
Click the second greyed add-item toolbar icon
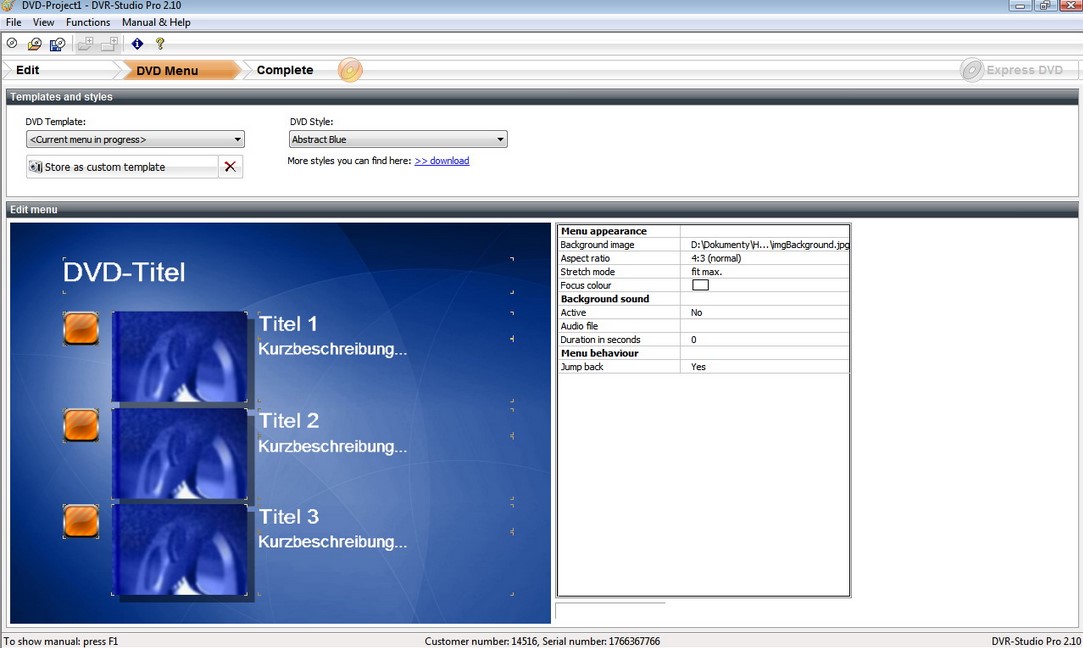pos(108,44)
